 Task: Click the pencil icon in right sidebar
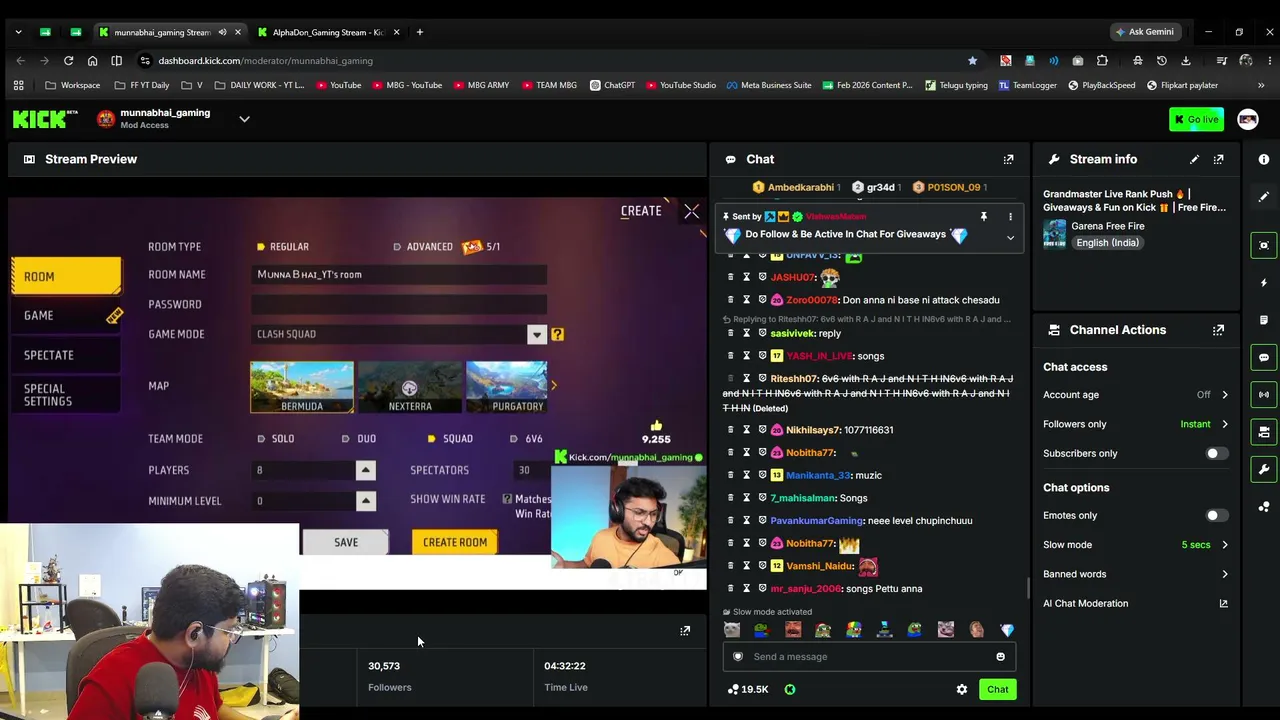pyautogui.click(x=1264, y=197)
